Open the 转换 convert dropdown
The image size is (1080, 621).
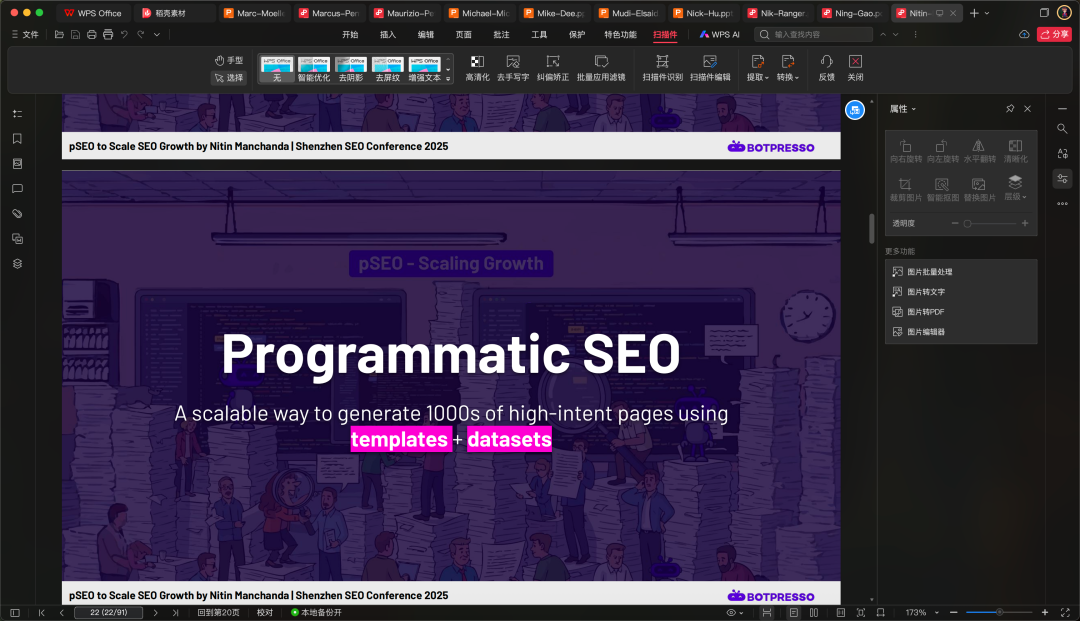pos(788,68)
